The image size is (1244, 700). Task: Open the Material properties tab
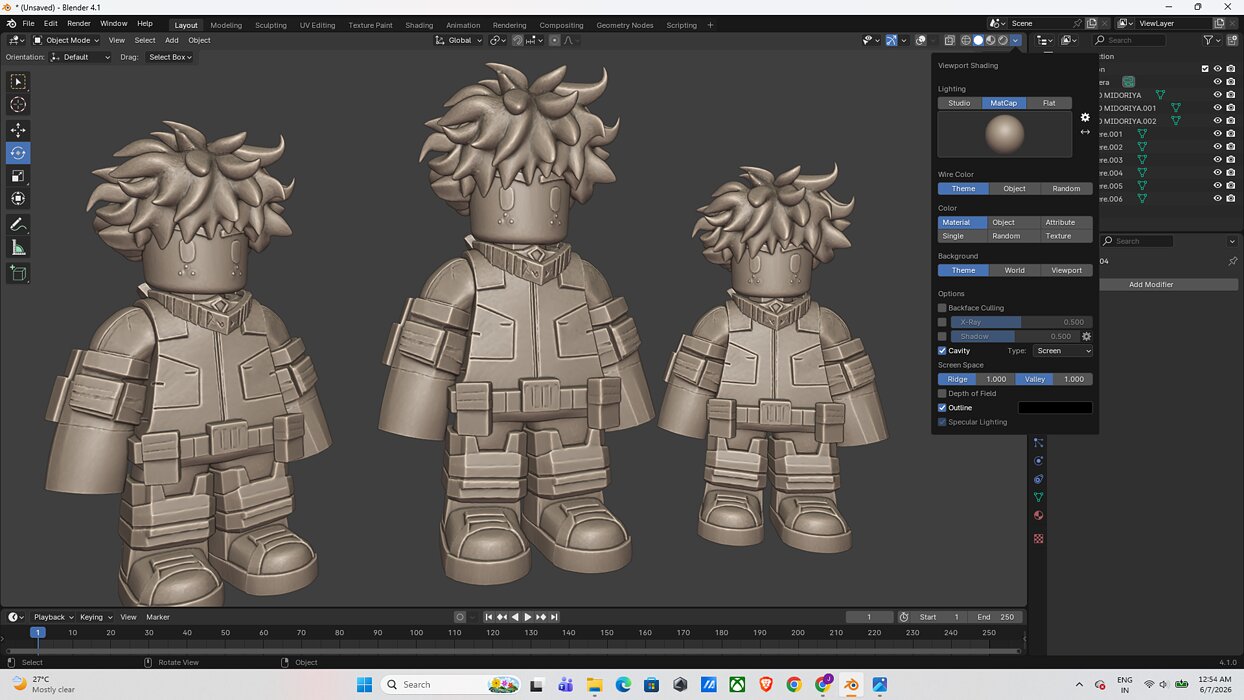[1038, 516]
